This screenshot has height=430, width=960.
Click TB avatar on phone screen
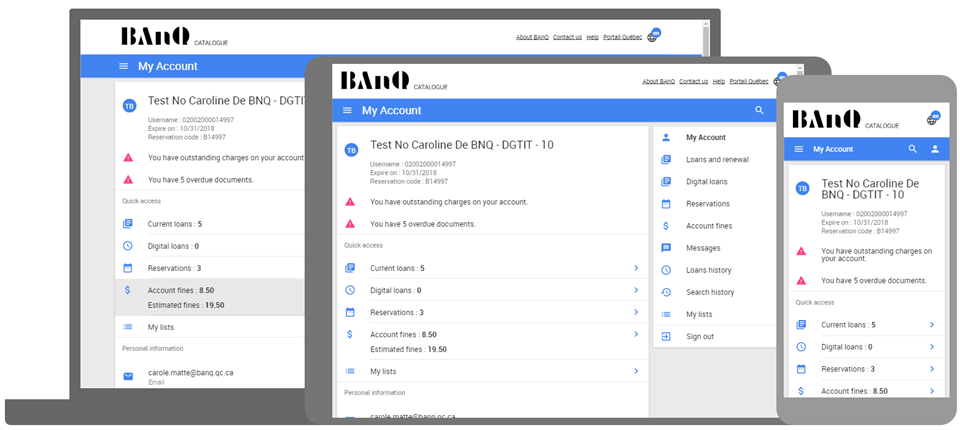coord(802,189)
